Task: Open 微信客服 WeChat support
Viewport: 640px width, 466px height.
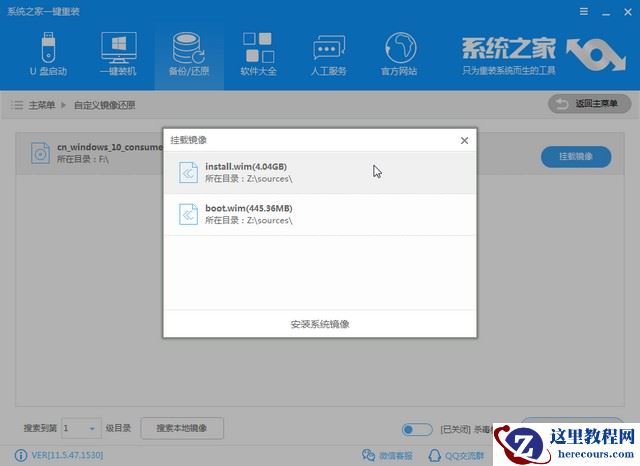Action: (x=387, y=455)
